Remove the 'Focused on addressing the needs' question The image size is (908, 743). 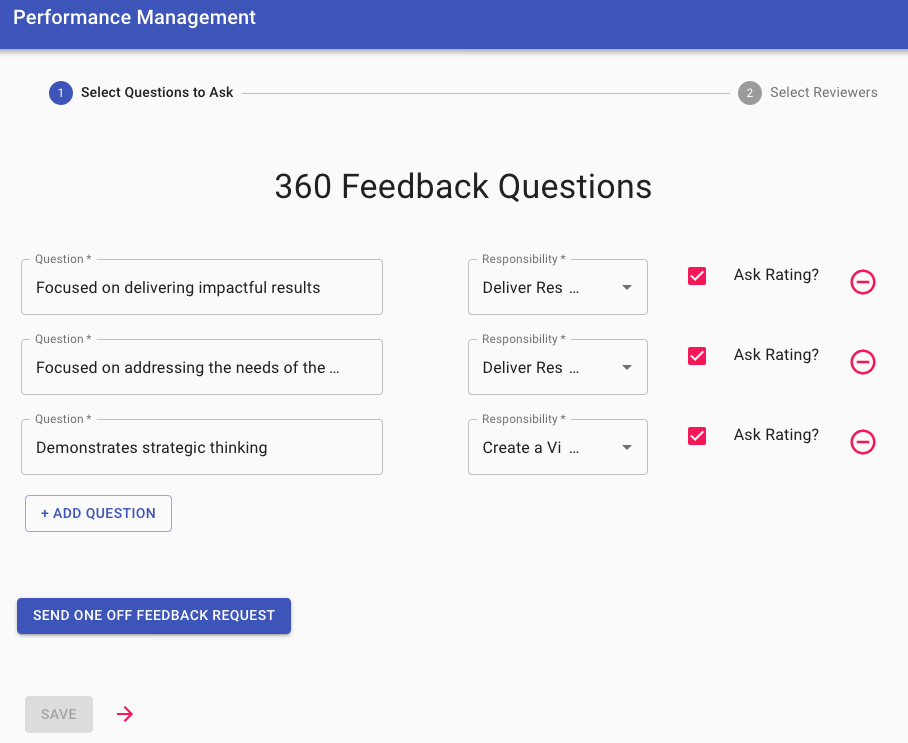(862, 362)
